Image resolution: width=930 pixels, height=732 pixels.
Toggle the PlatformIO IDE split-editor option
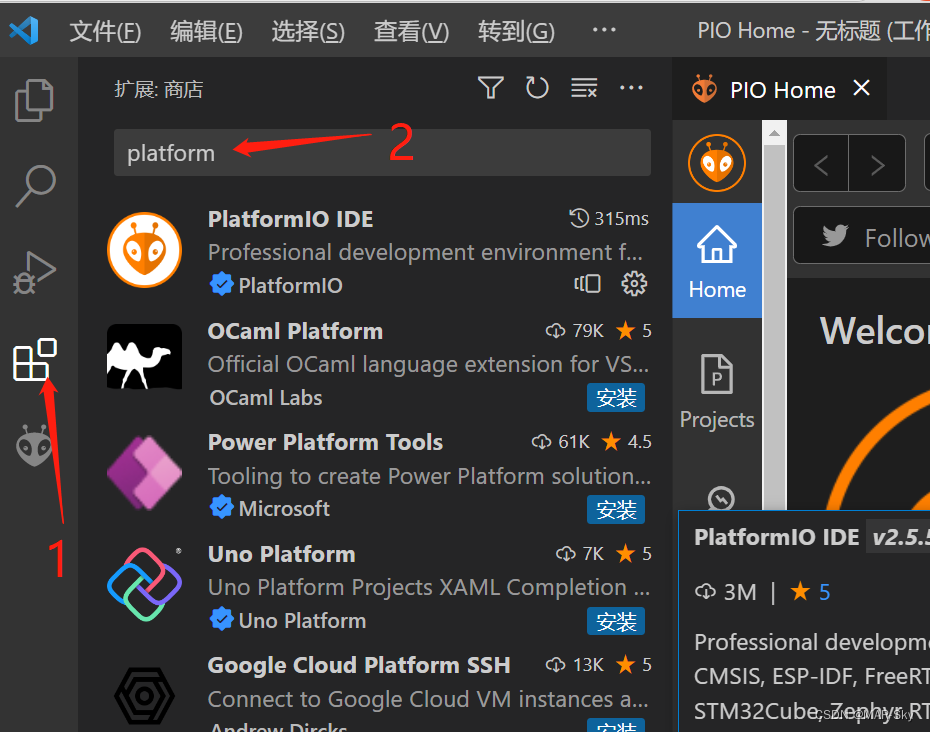(x=587, y=284)
